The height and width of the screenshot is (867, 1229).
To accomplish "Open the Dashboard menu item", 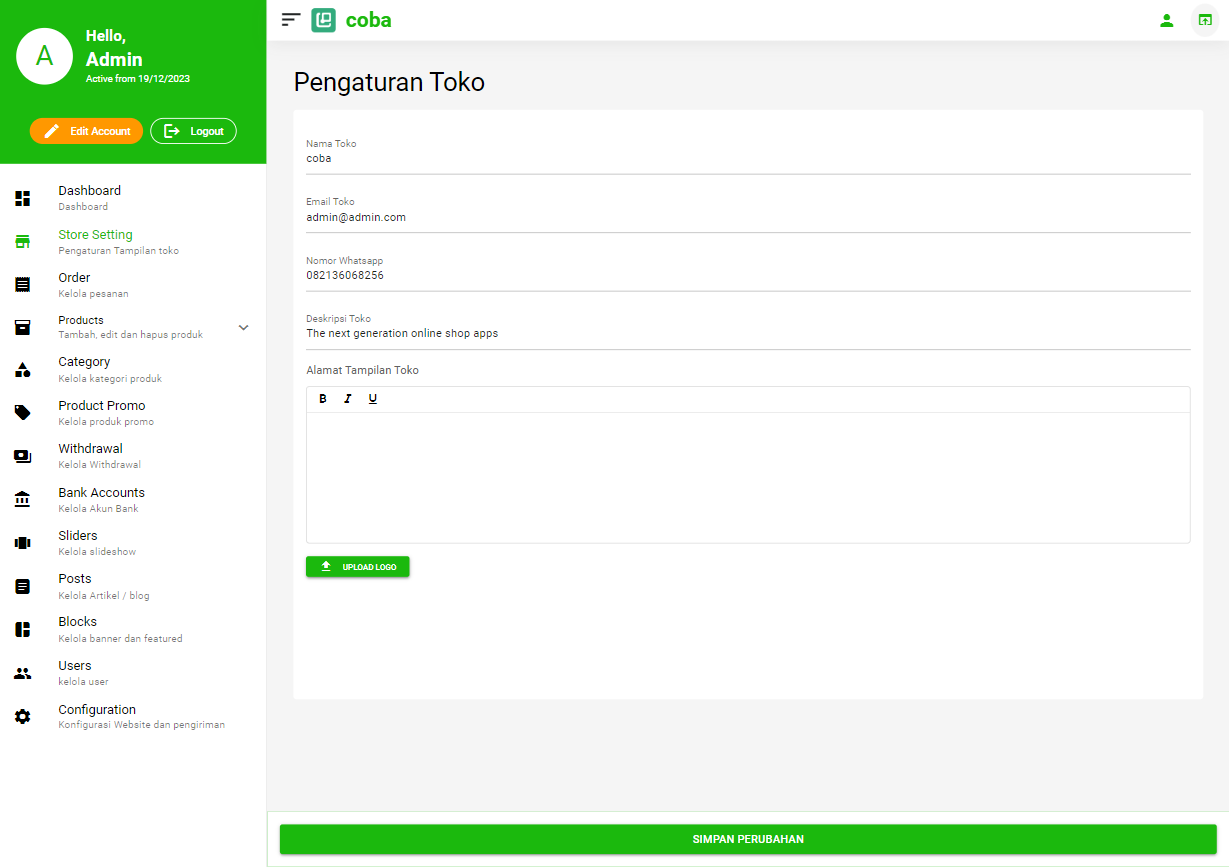I will pos(90,197).
